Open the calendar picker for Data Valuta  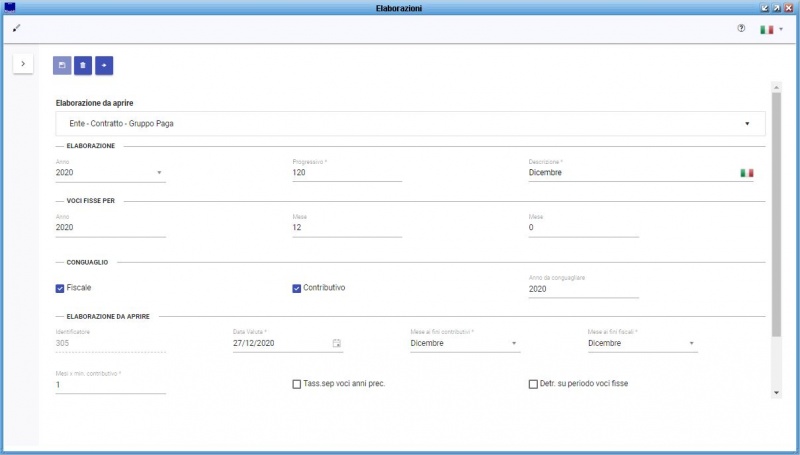pyautogui.click(x=337, y=343)
